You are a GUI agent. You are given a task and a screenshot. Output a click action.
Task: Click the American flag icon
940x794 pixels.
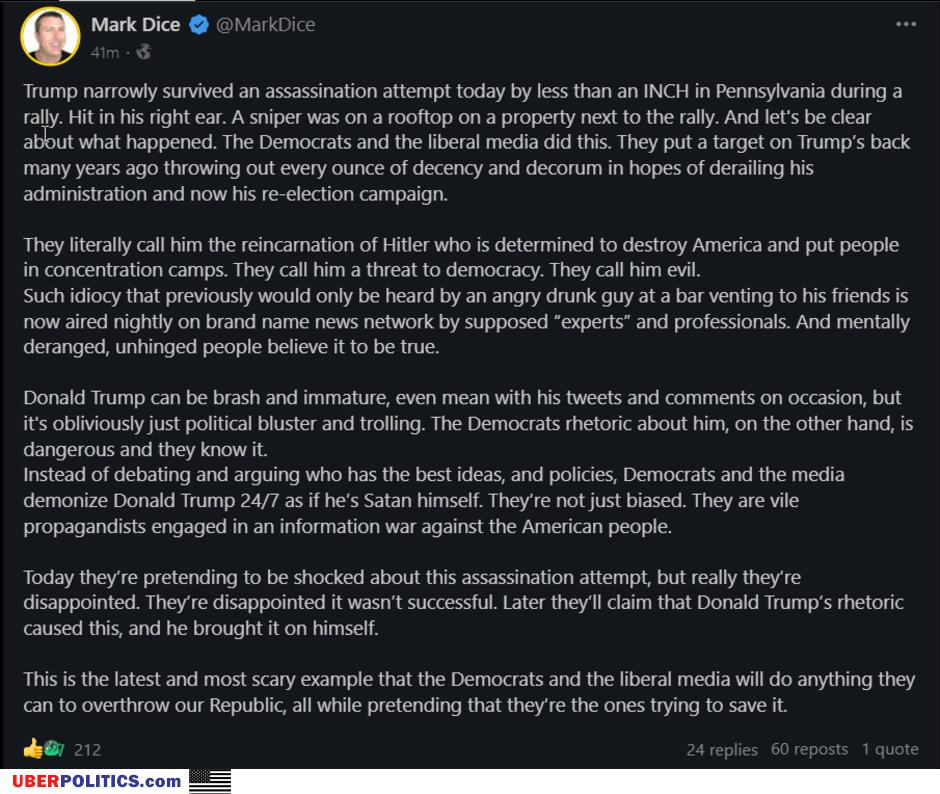coord(210,781)
